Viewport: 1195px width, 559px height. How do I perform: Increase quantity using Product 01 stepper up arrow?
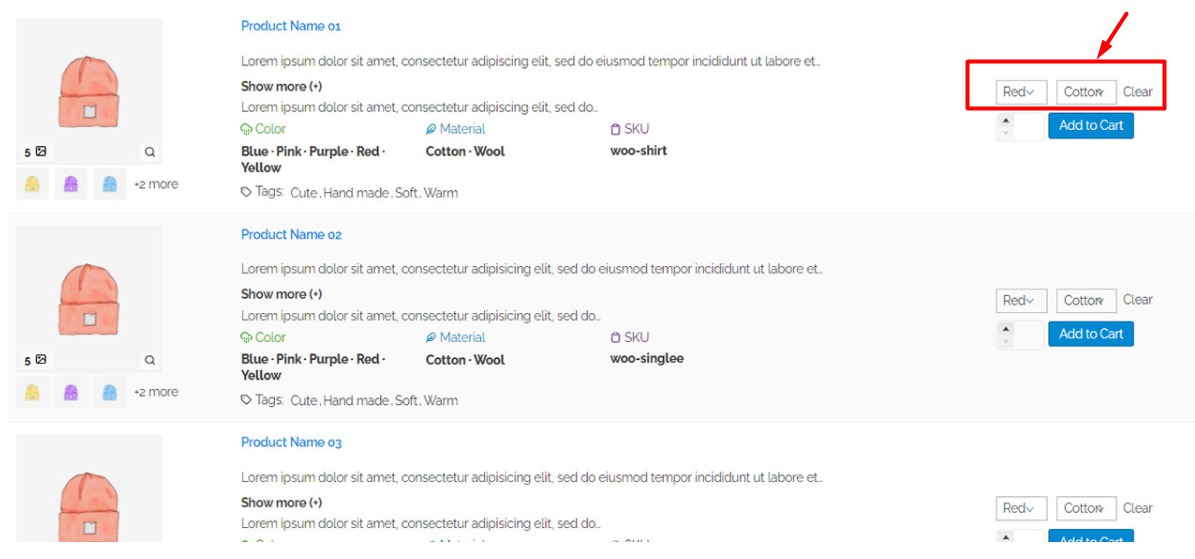(x=1006, y=120)
